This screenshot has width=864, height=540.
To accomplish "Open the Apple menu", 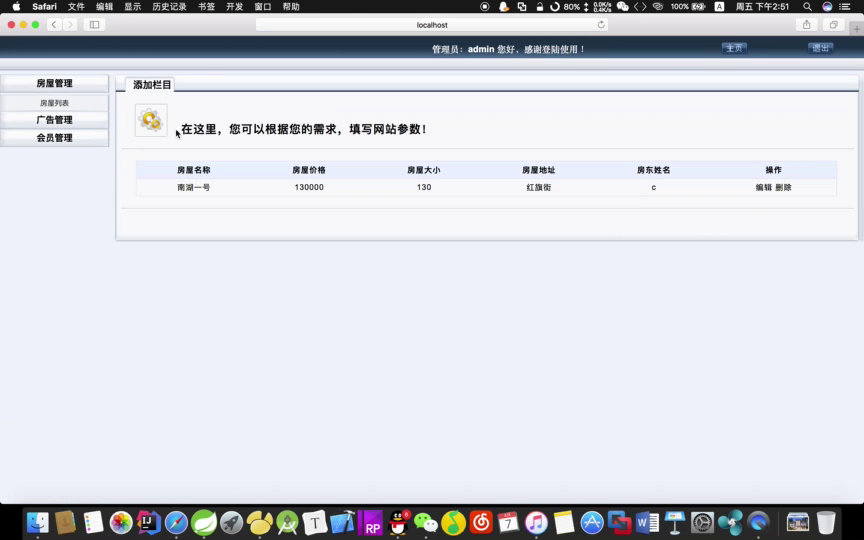I will click(x=16, y=7).
